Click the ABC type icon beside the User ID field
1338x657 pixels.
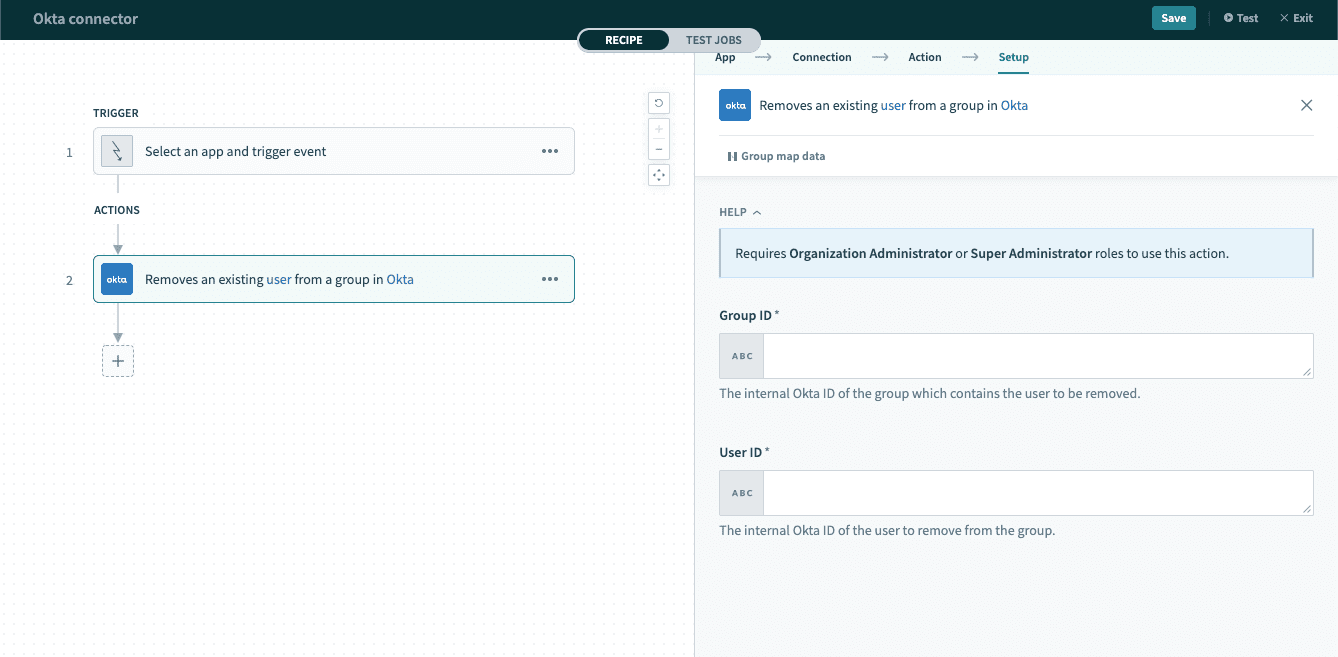pos(740,492)
